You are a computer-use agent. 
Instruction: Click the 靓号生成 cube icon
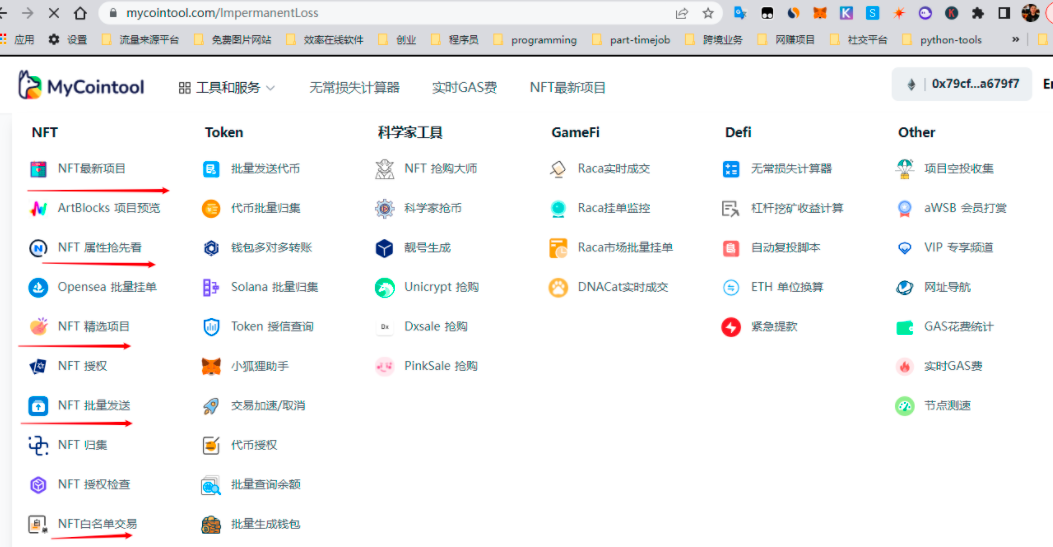tap(385, 248)
